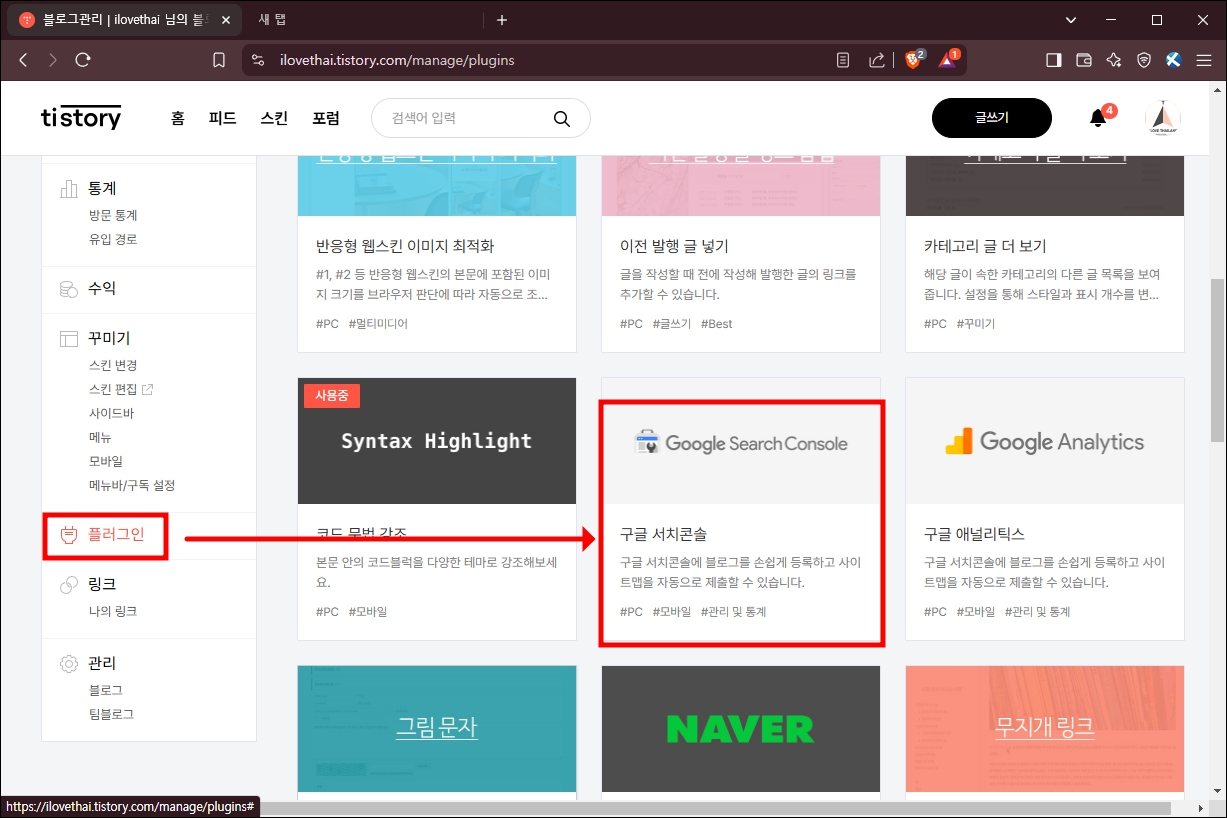Select the 카테고리 글 더 보기 plugin title
Screen dimensions: 1227x818
pos(985,246)
